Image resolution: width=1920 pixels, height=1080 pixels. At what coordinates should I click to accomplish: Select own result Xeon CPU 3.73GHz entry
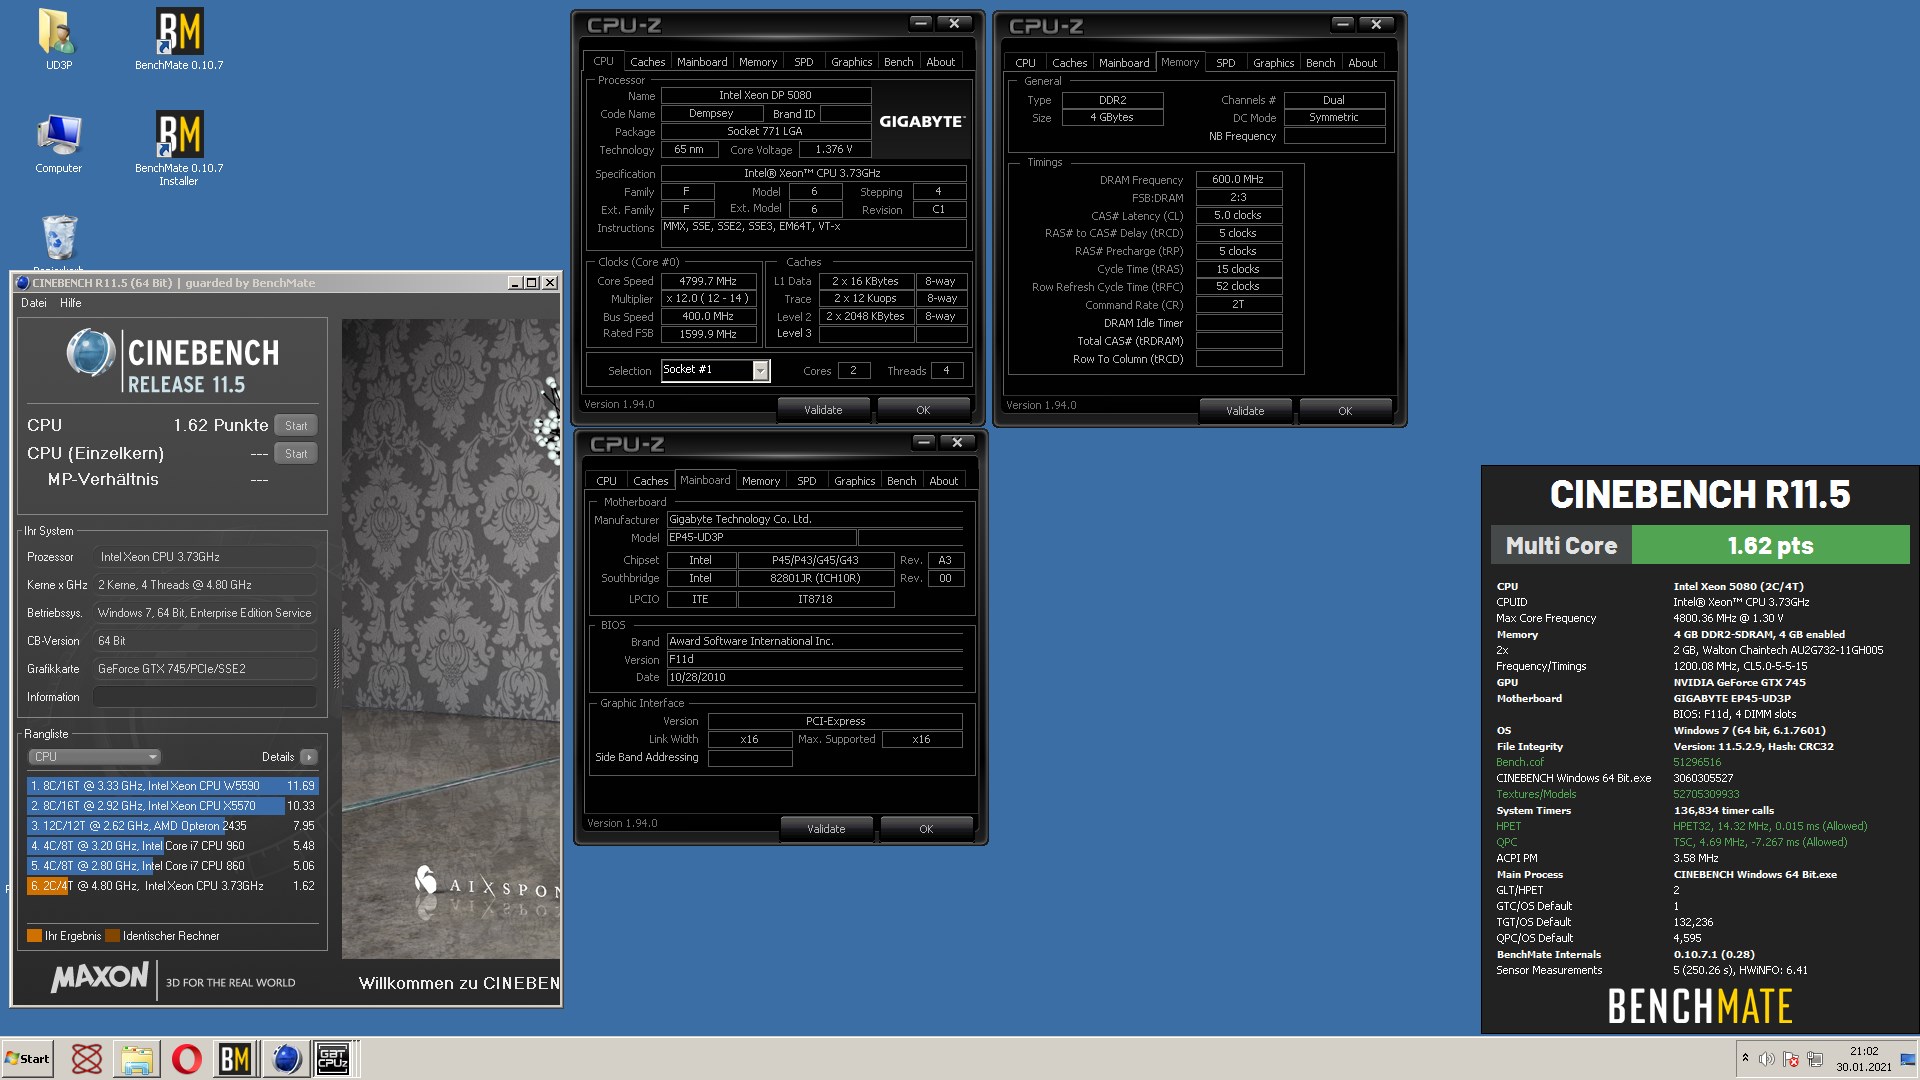[x=173, y=886]
